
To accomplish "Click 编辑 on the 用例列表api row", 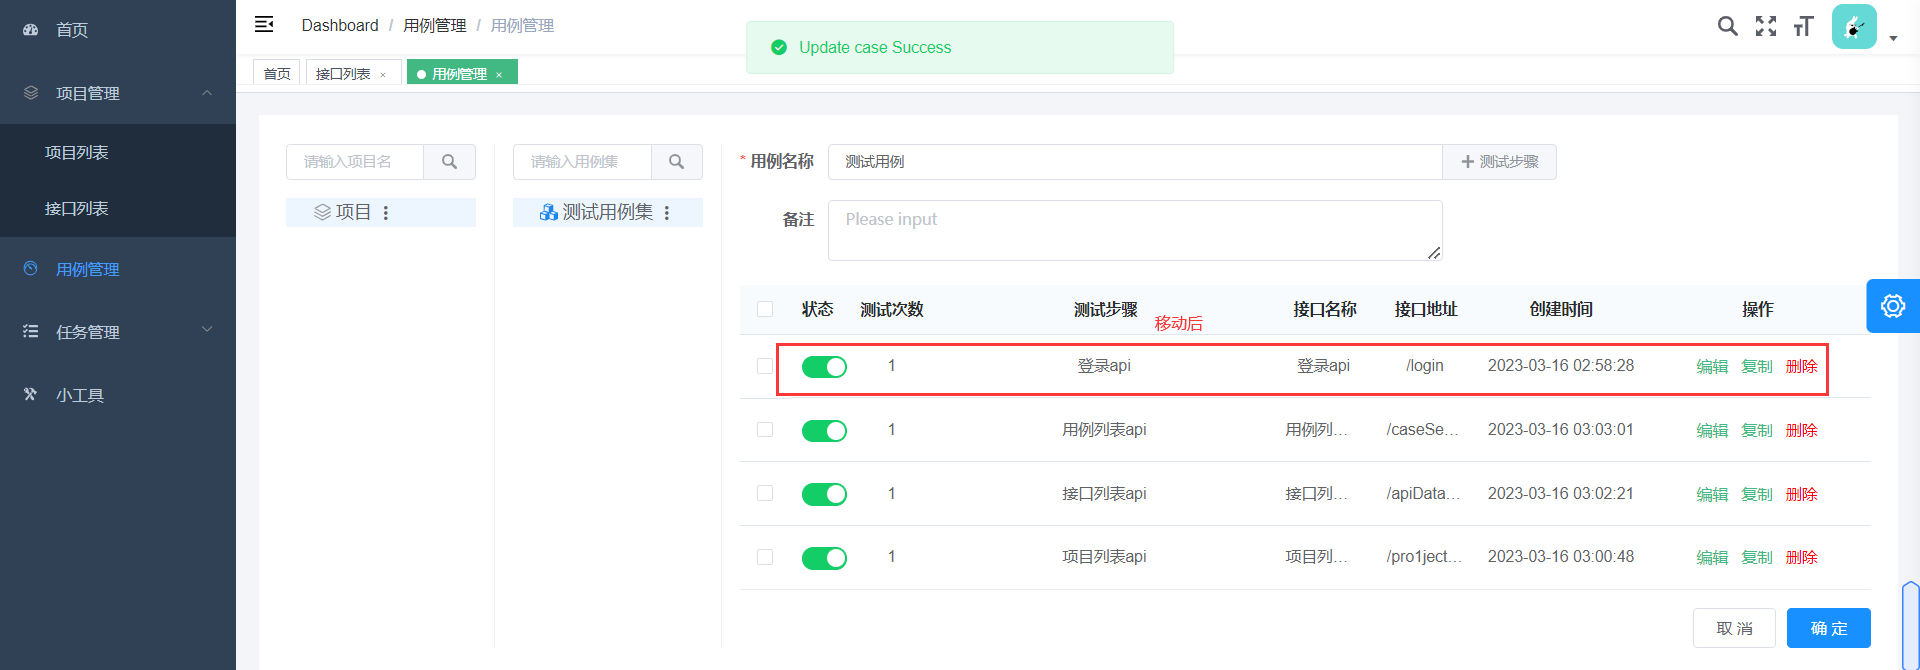I will [x=1712, y=431].
